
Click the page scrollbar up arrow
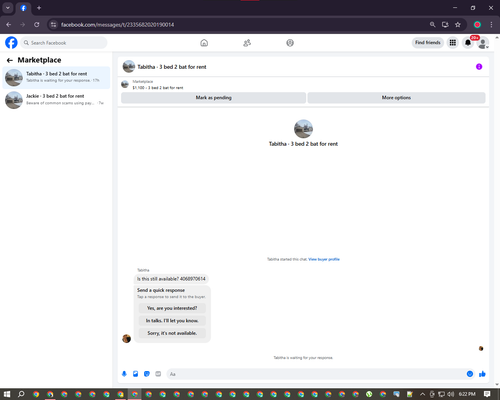(x=497, y=37)
